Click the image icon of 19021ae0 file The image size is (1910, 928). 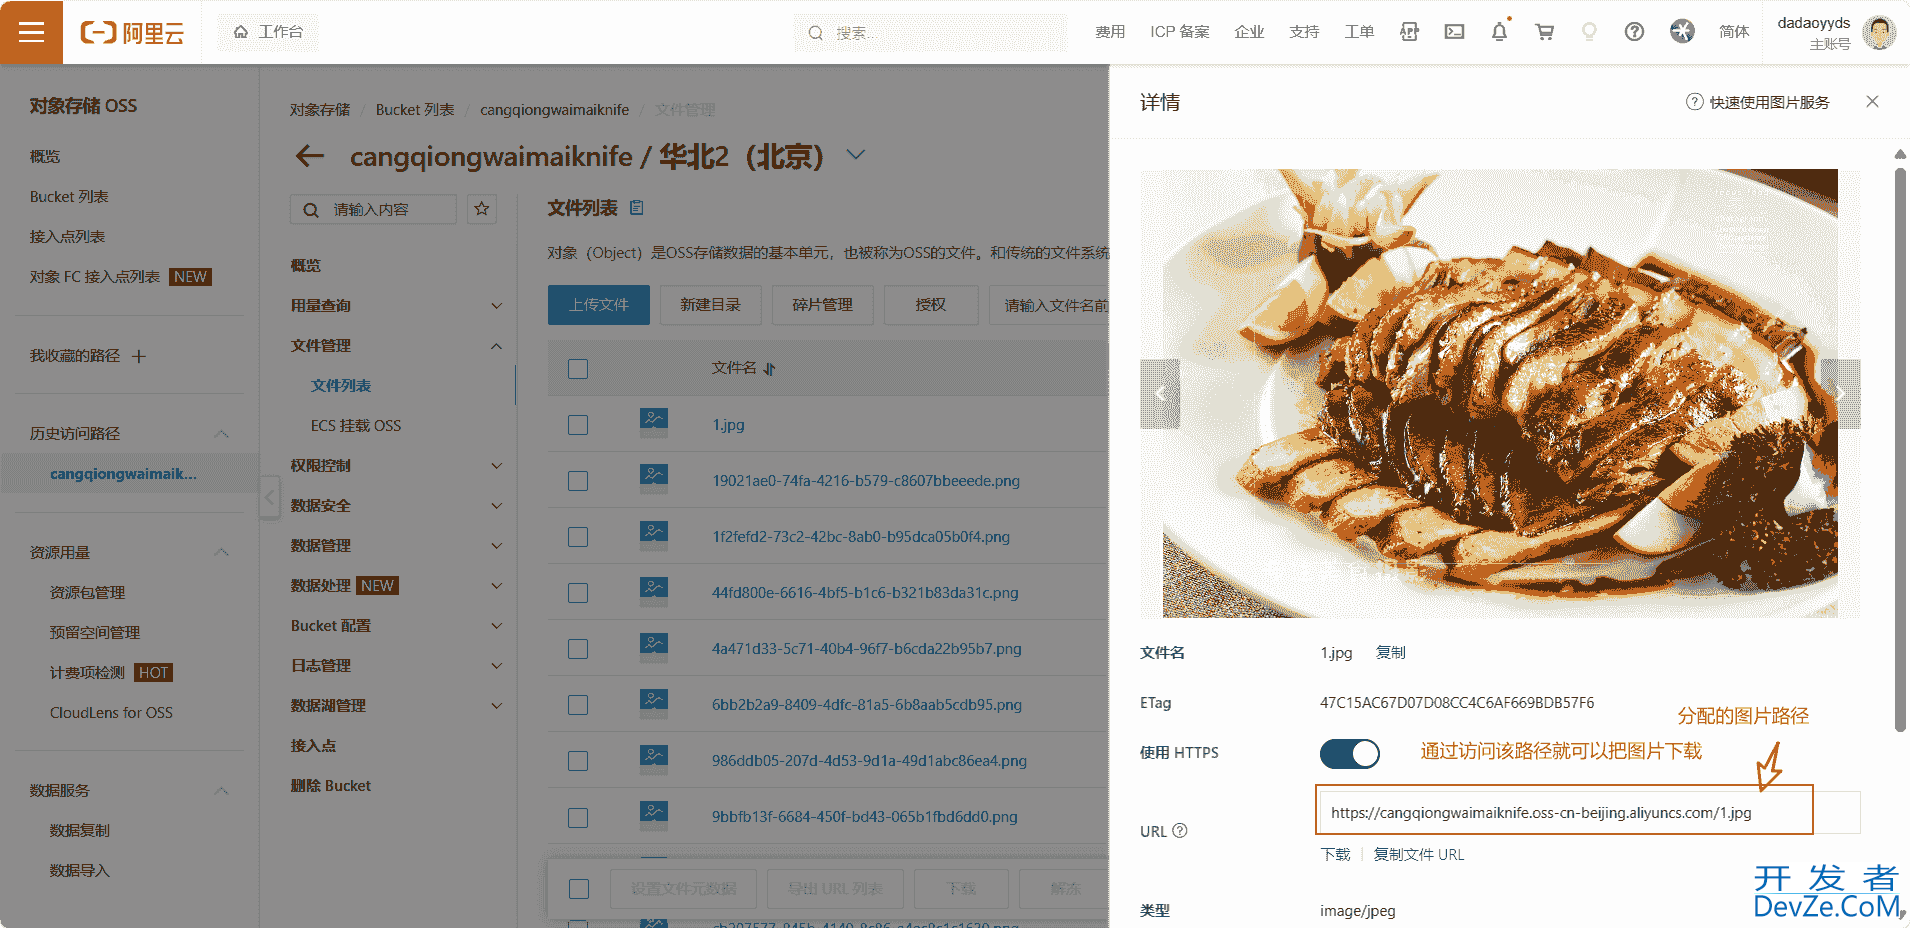click(654, 478)
